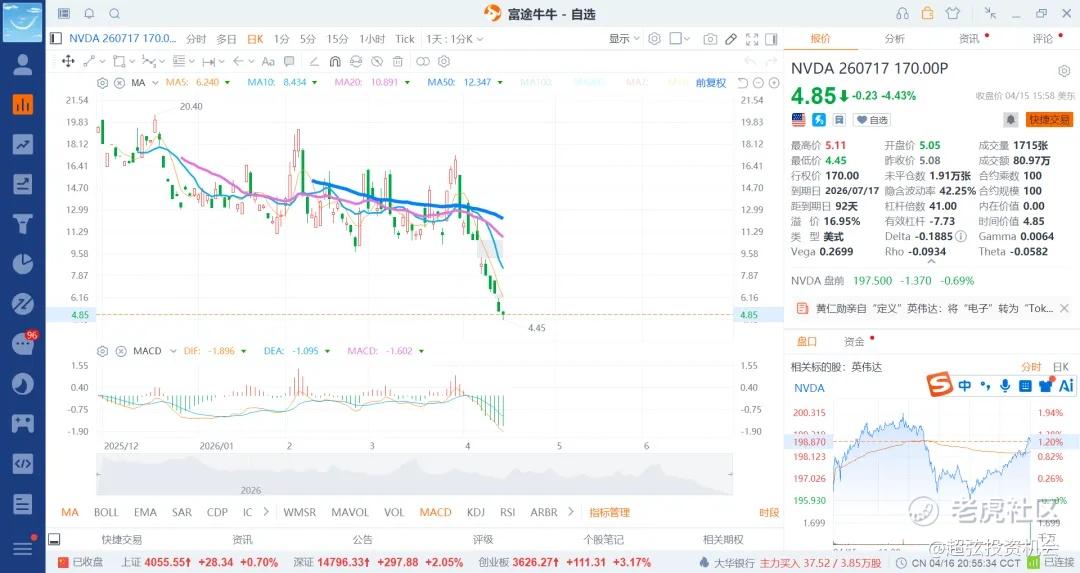
Task: Delete drawings with the trash icon
Action: [397, 61]
